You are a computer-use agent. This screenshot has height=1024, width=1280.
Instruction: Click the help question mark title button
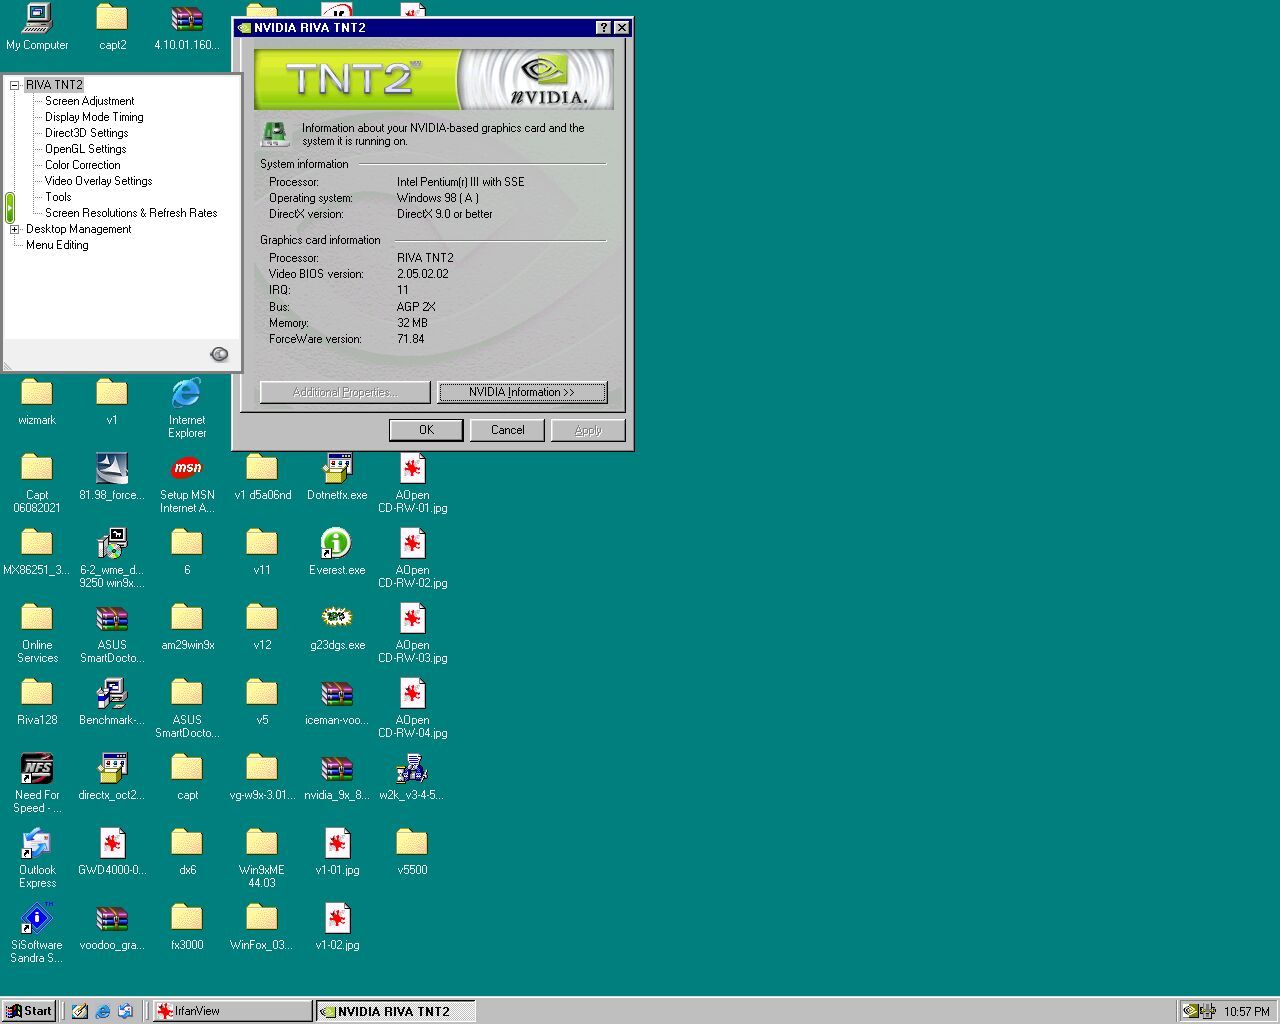[603, 28]
